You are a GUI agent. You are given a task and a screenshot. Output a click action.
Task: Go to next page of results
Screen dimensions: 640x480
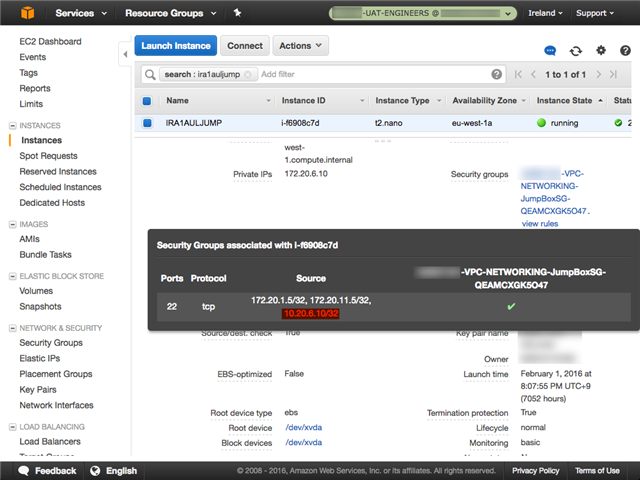pyautogui.click(x=598, y=74)
